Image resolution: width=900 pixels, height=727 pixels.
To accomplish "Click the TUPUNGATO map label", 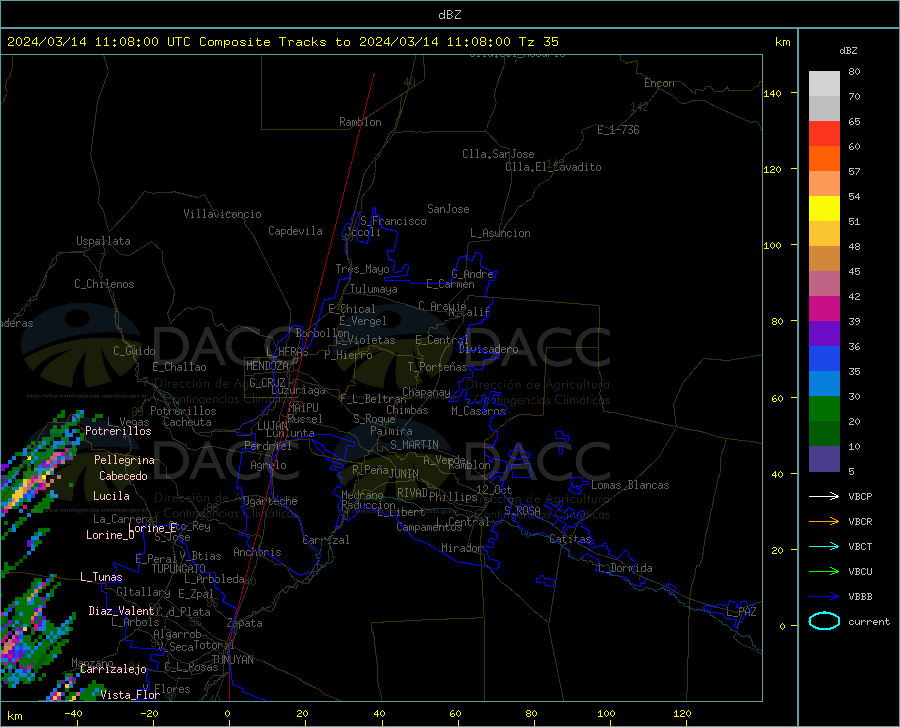I will [x=179, y=569].
